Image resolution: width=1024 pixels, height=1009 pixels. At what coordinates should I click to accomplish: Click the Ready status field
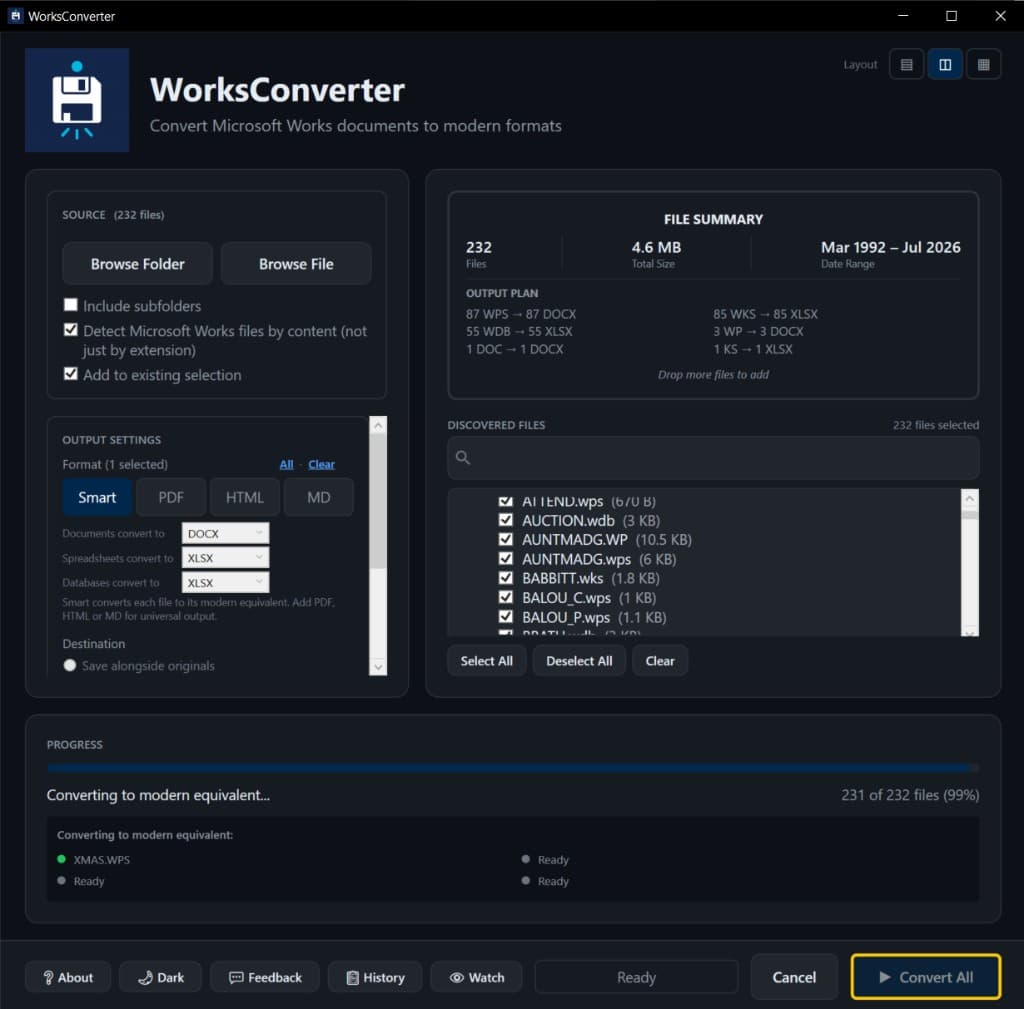tap(636, 977)
